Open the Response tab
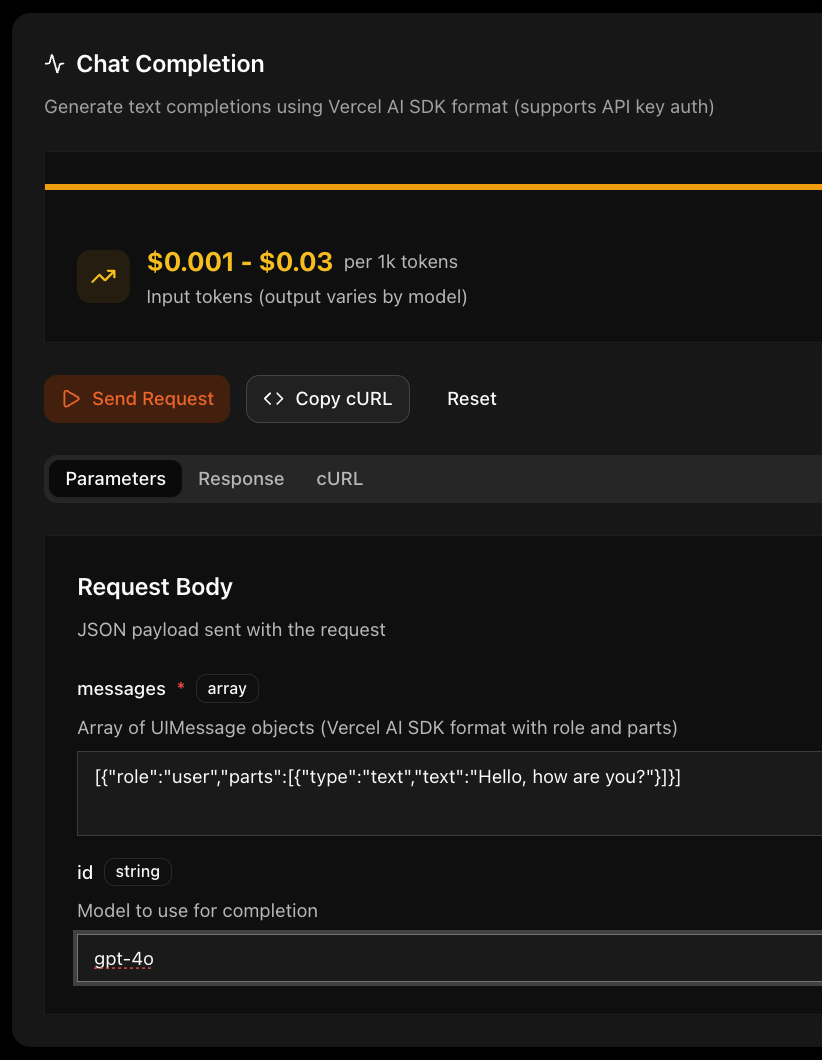 coord(241,479)
